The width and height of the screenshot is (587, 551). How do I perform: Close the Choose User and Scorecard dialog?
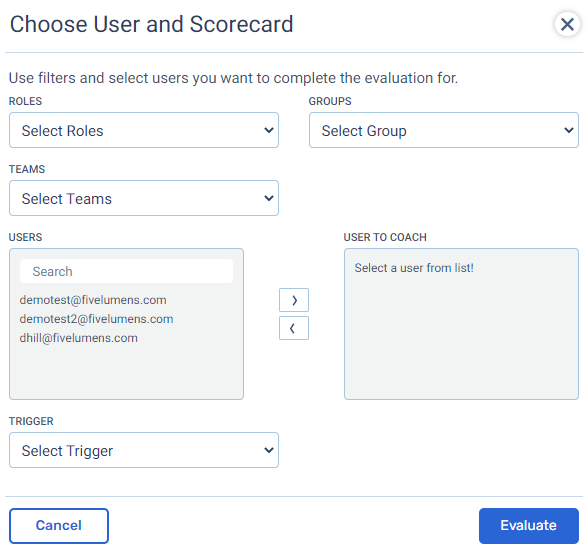click(567, 25)
